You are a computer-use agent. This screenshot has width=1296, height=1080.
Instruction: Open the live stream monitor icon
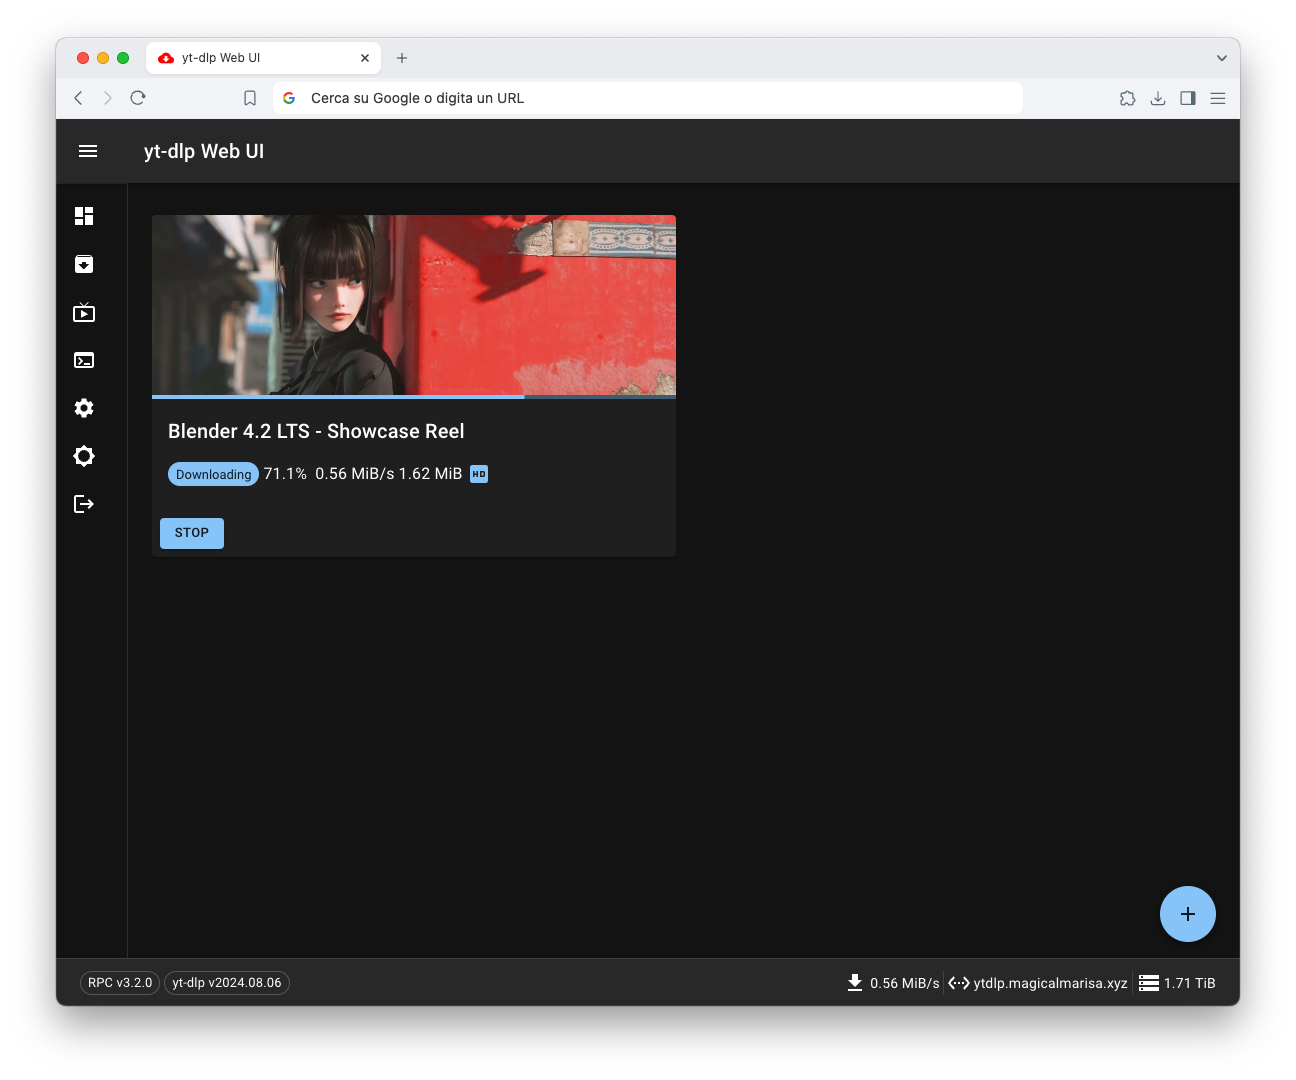84,313
